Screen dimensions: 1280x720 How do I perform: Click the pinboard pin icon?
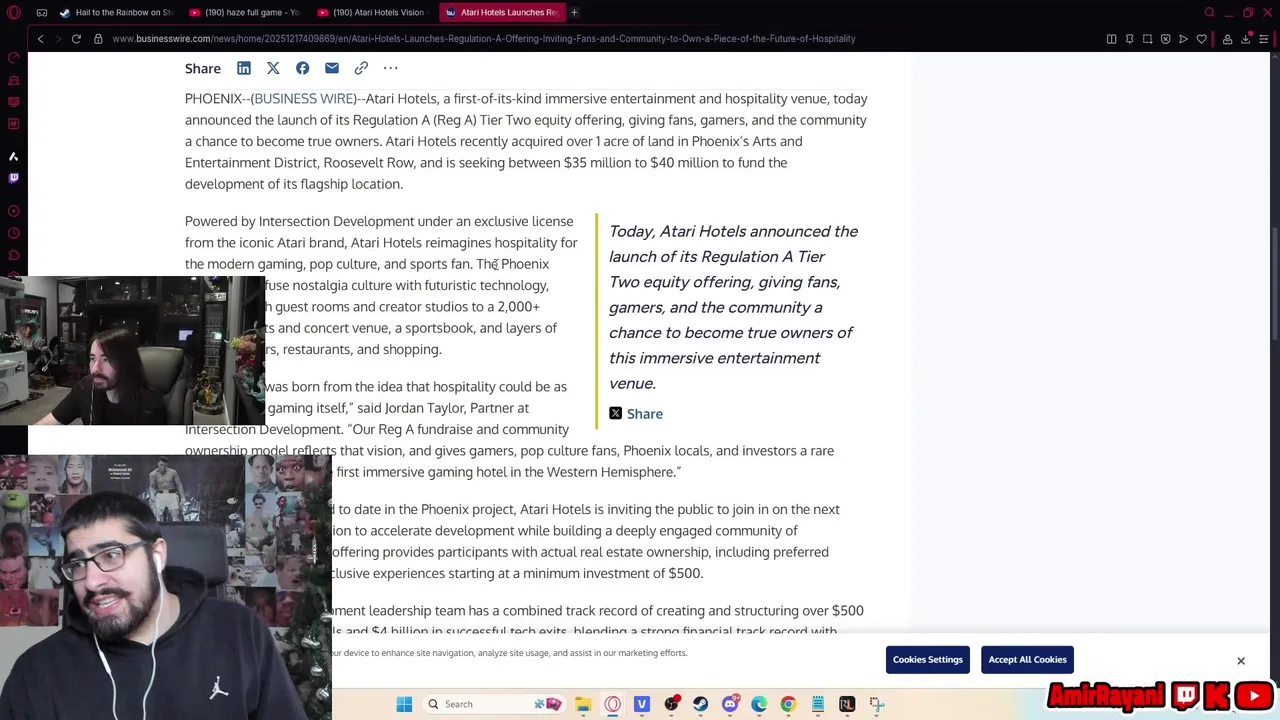[x=1129, y=39]
